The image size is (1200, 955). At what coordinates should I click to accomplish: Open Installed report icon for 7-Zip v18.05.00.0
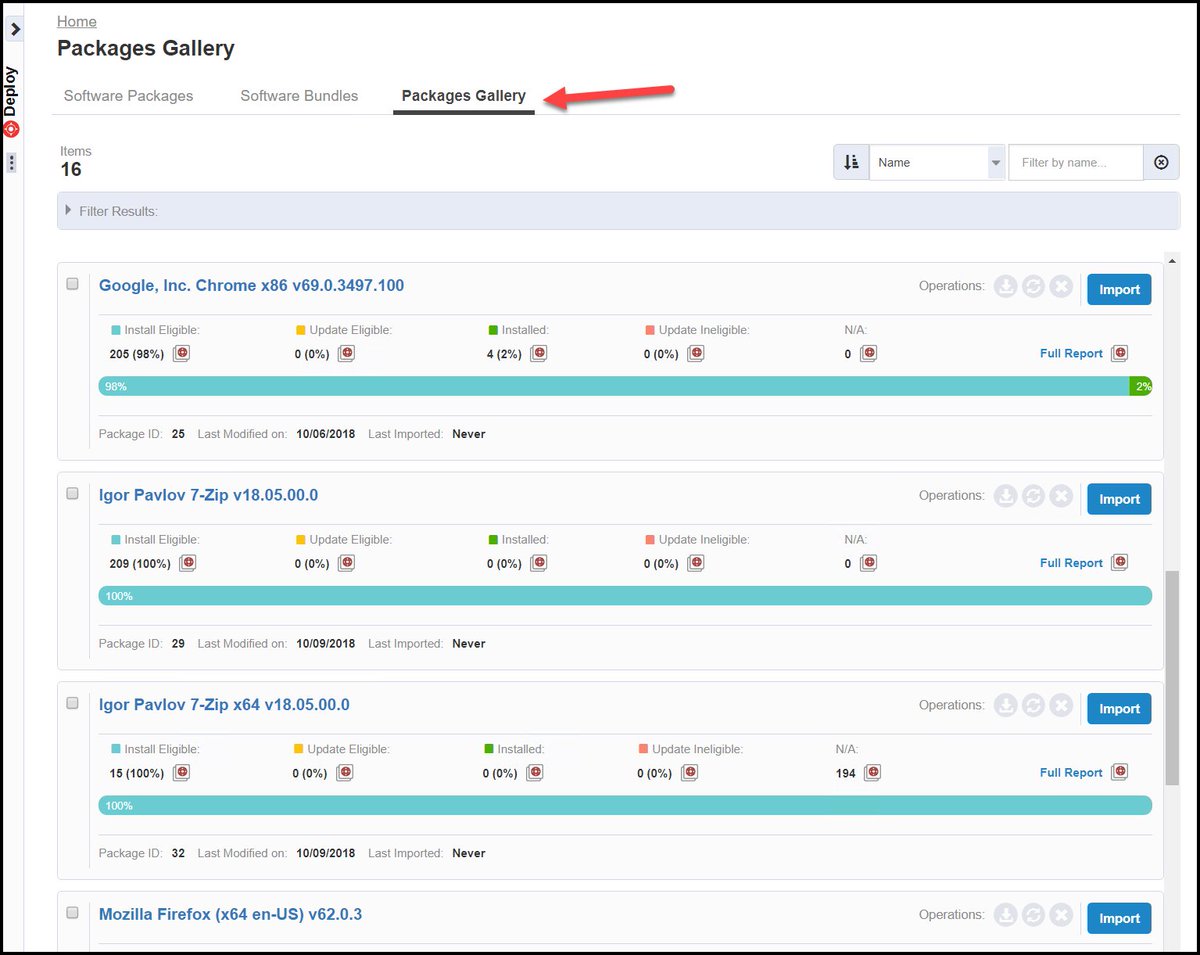pyautogui.click(x=538, y=563)
